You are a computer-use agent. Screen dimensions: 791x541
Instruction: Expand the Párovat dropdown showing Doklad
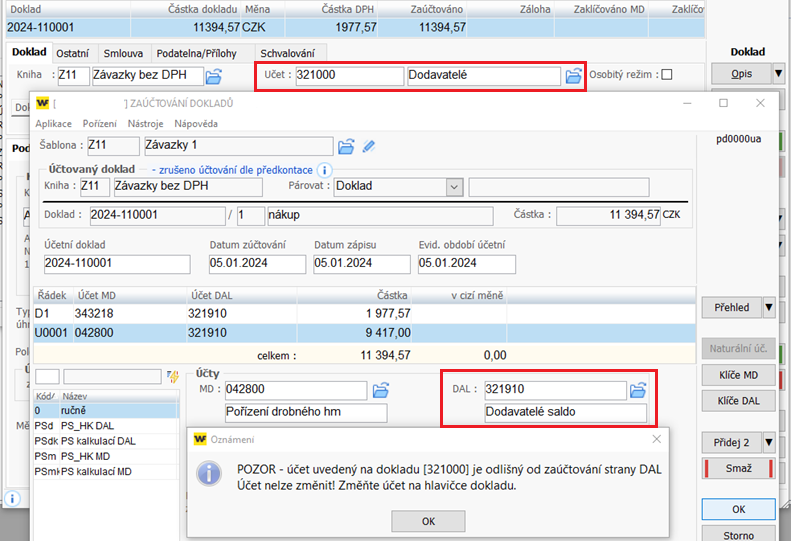[x=454, y=186]
